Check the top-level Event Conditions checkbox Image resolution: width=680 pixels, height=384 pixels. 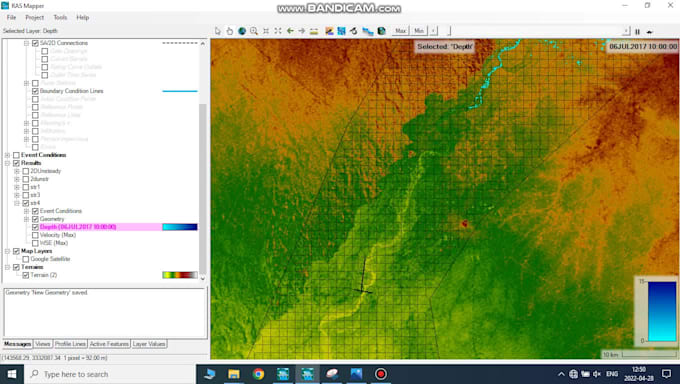pyautogui.click(x=16, y=155)
